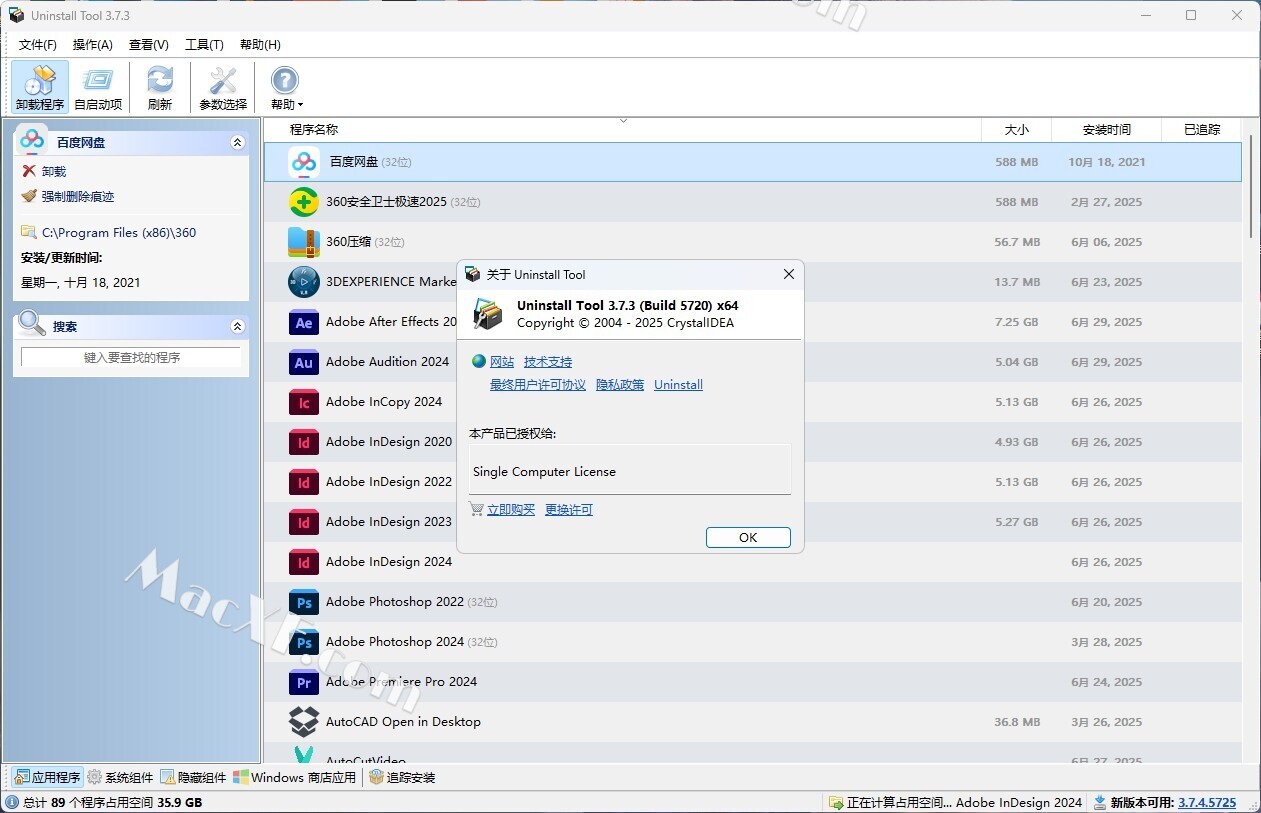The width and height of the screenshot is (1261, 813).
Task: Open the 工具(T) menu
Action: point(204,45)
